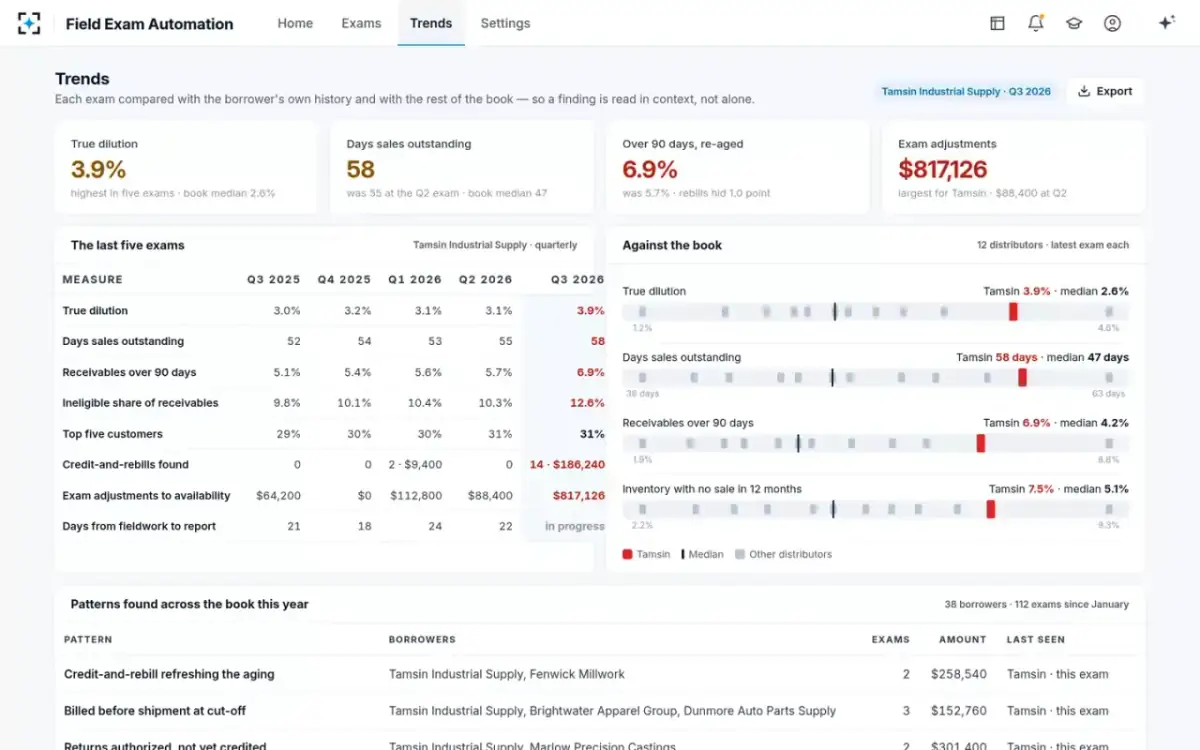Click the Tamsin Industrial Supply · Q3 2026 chip
This screenshot has height=750, width=1200.
[x=966, y=91]
